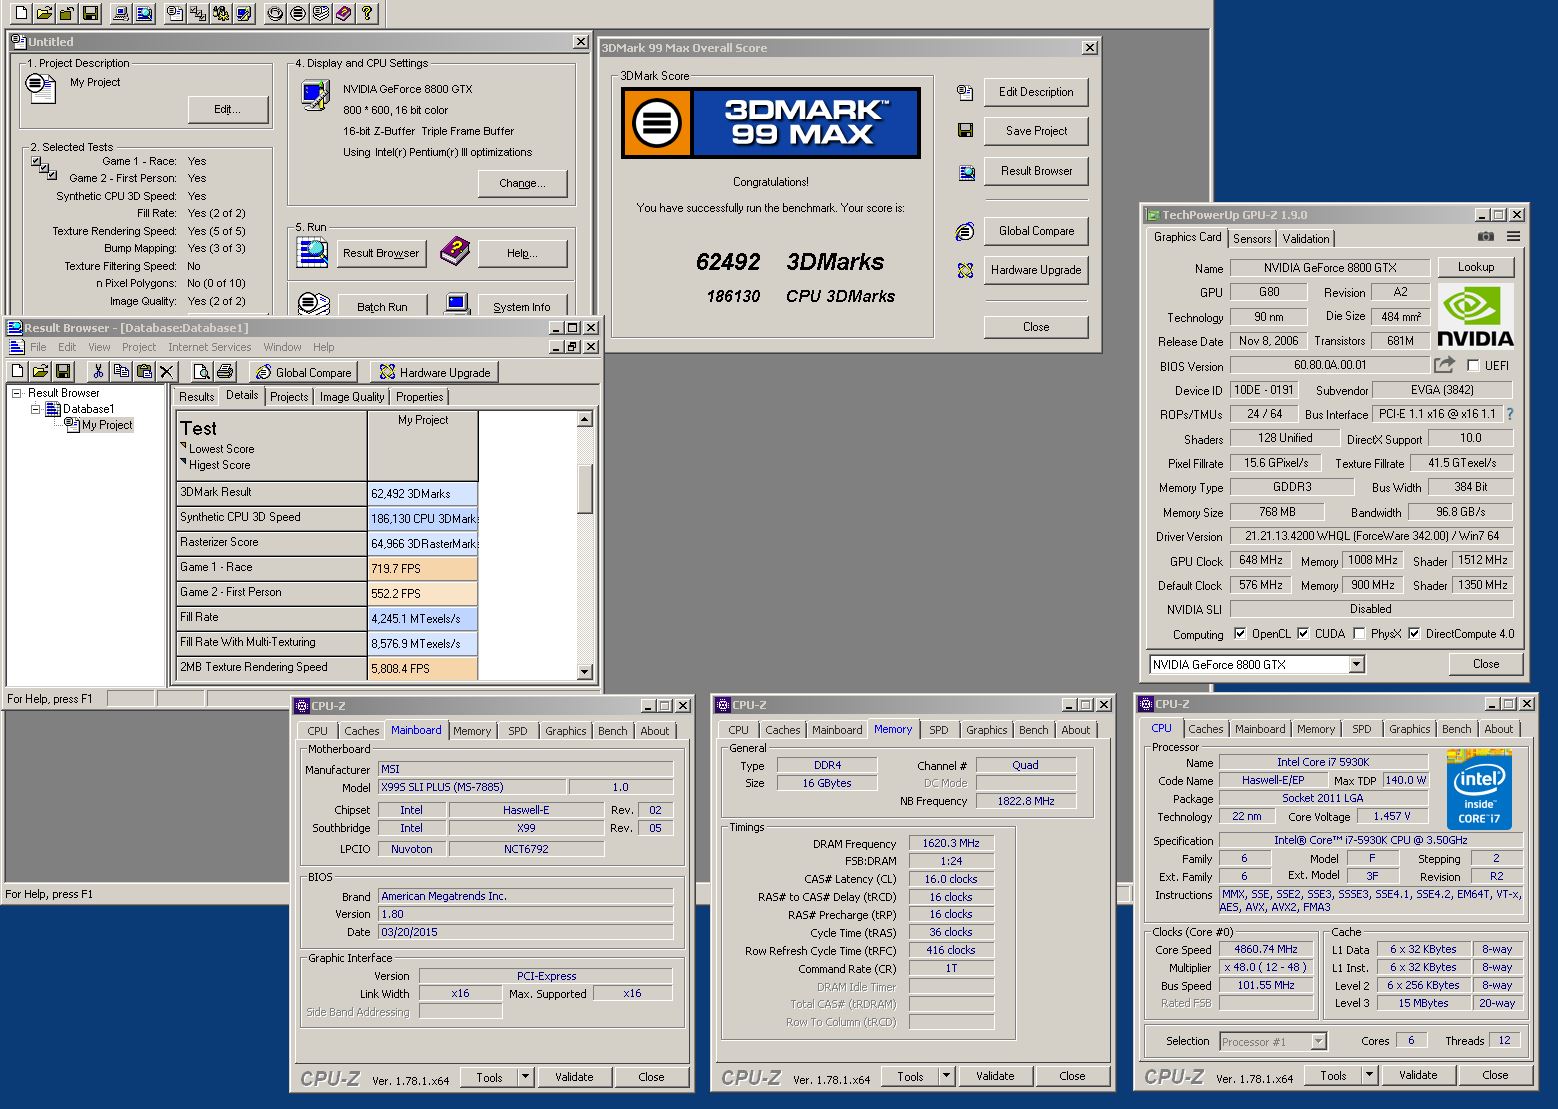
Task: Click the Help... button in the 3DMark Run section
Action: [x=522, y=253]
